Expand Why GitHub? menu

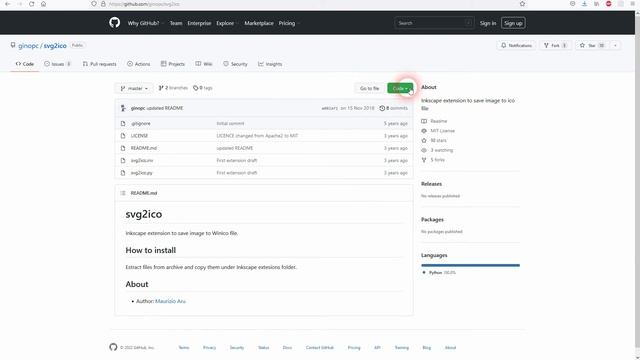tap(145, 23)
